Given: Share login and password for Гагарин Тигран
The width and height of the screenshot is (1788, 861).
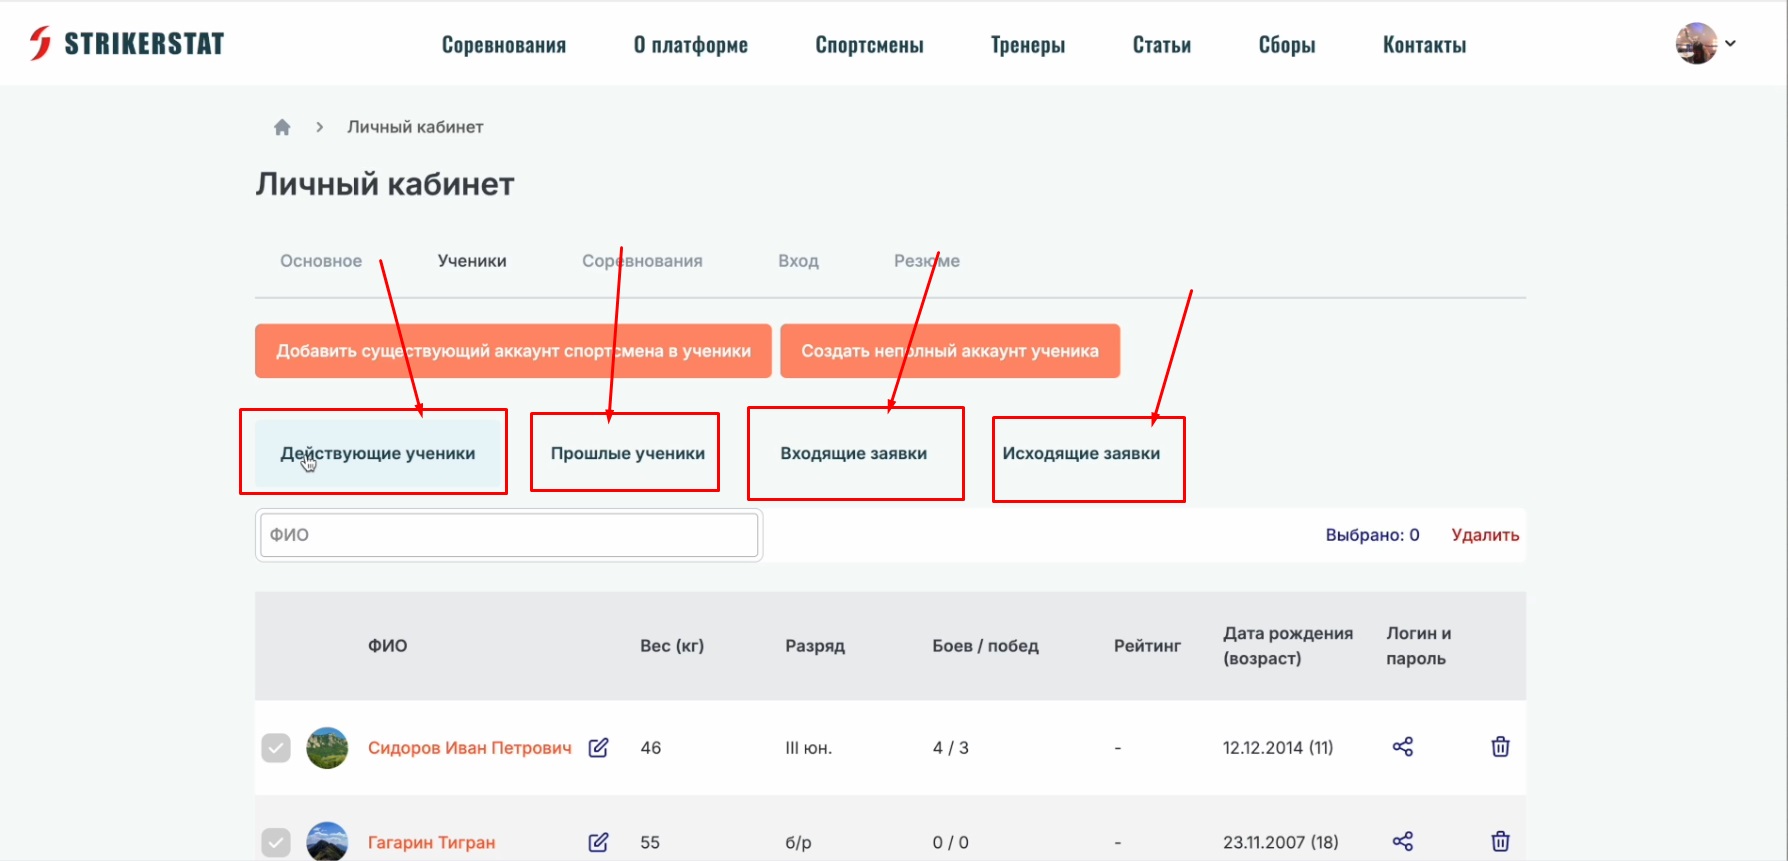Looking at the screenshot, I should [x=1402, y=841].
